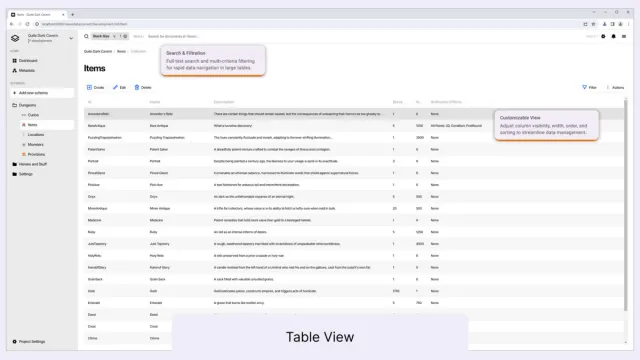
Task: Open a new browser tab
Action: tap(73, 14)
